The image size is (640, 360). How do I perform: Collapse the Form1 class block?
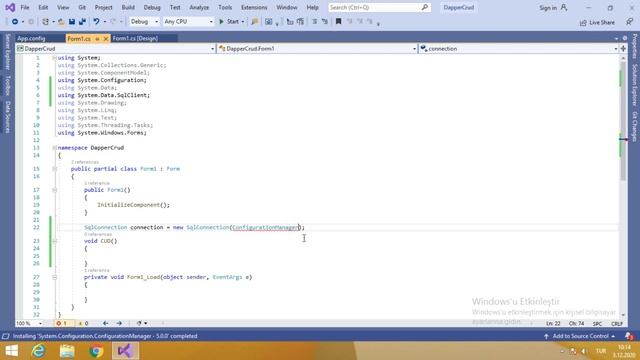click(x=54, y=169)
